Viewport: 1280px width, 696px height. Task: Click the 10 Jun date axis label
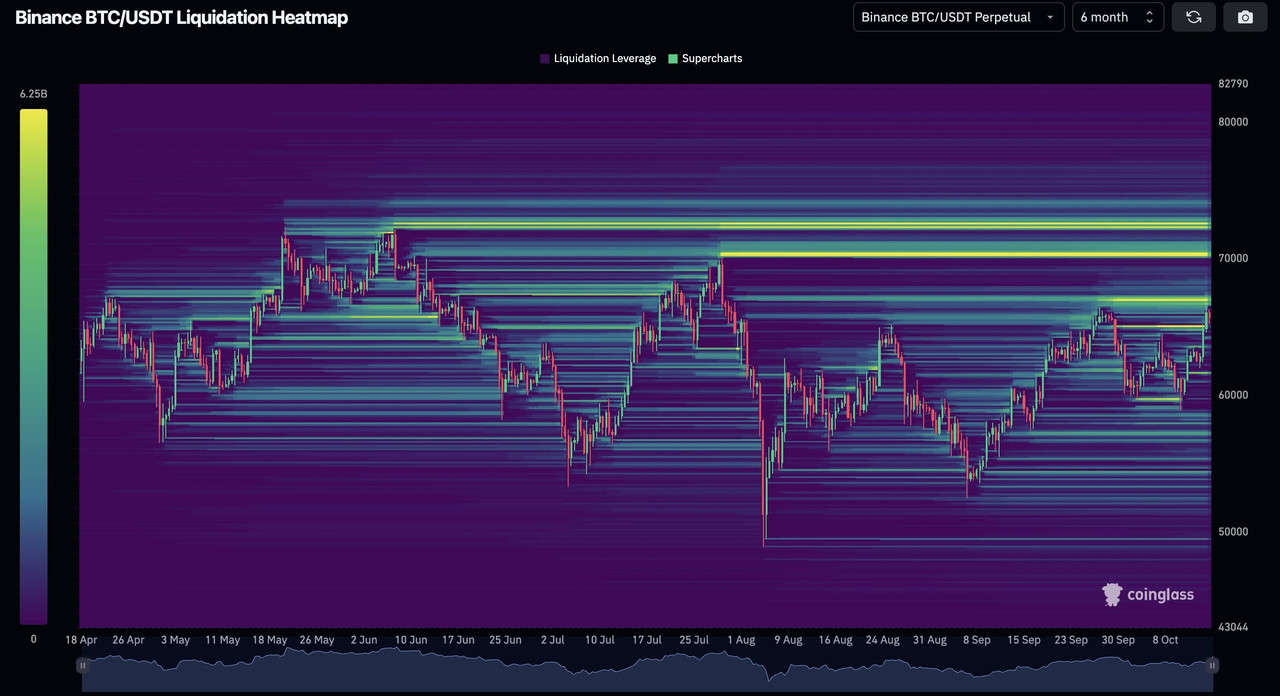click(x=411, y=640)
